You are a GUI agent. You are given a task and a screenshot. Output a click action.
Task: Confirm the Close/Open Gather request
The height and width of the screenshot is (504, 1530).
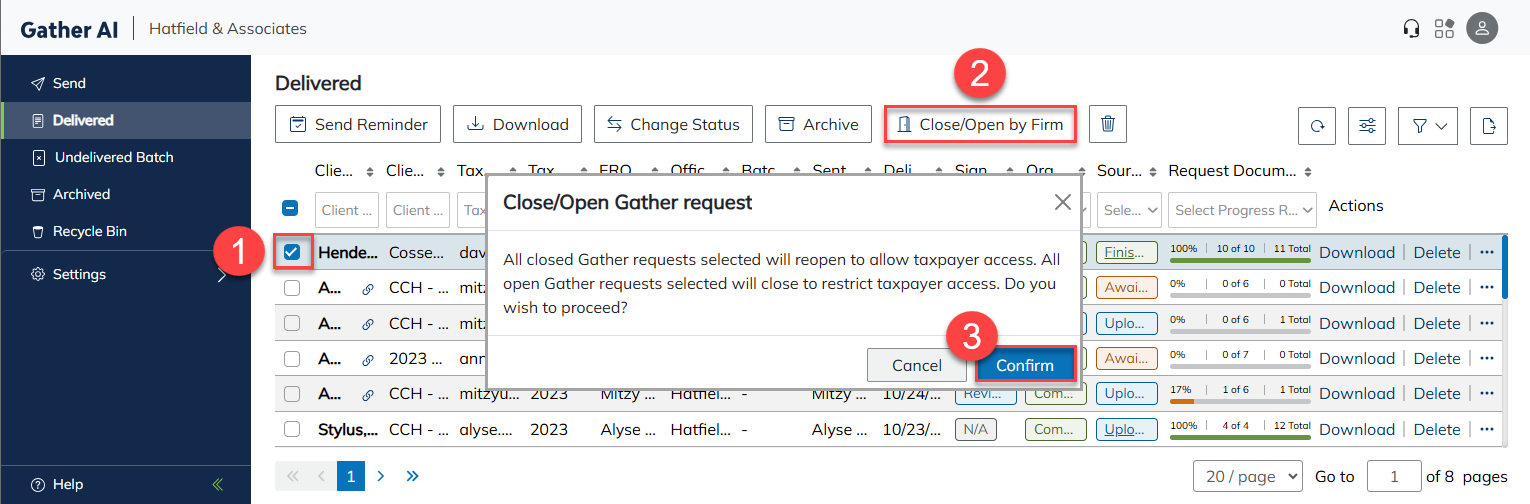coord(1025,365)
